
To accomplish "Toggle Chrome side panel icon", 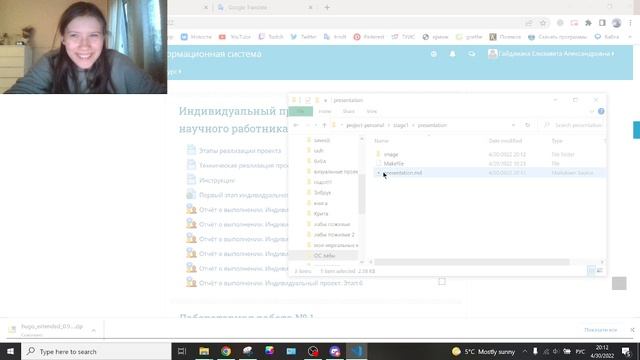I will coord(602,23).
